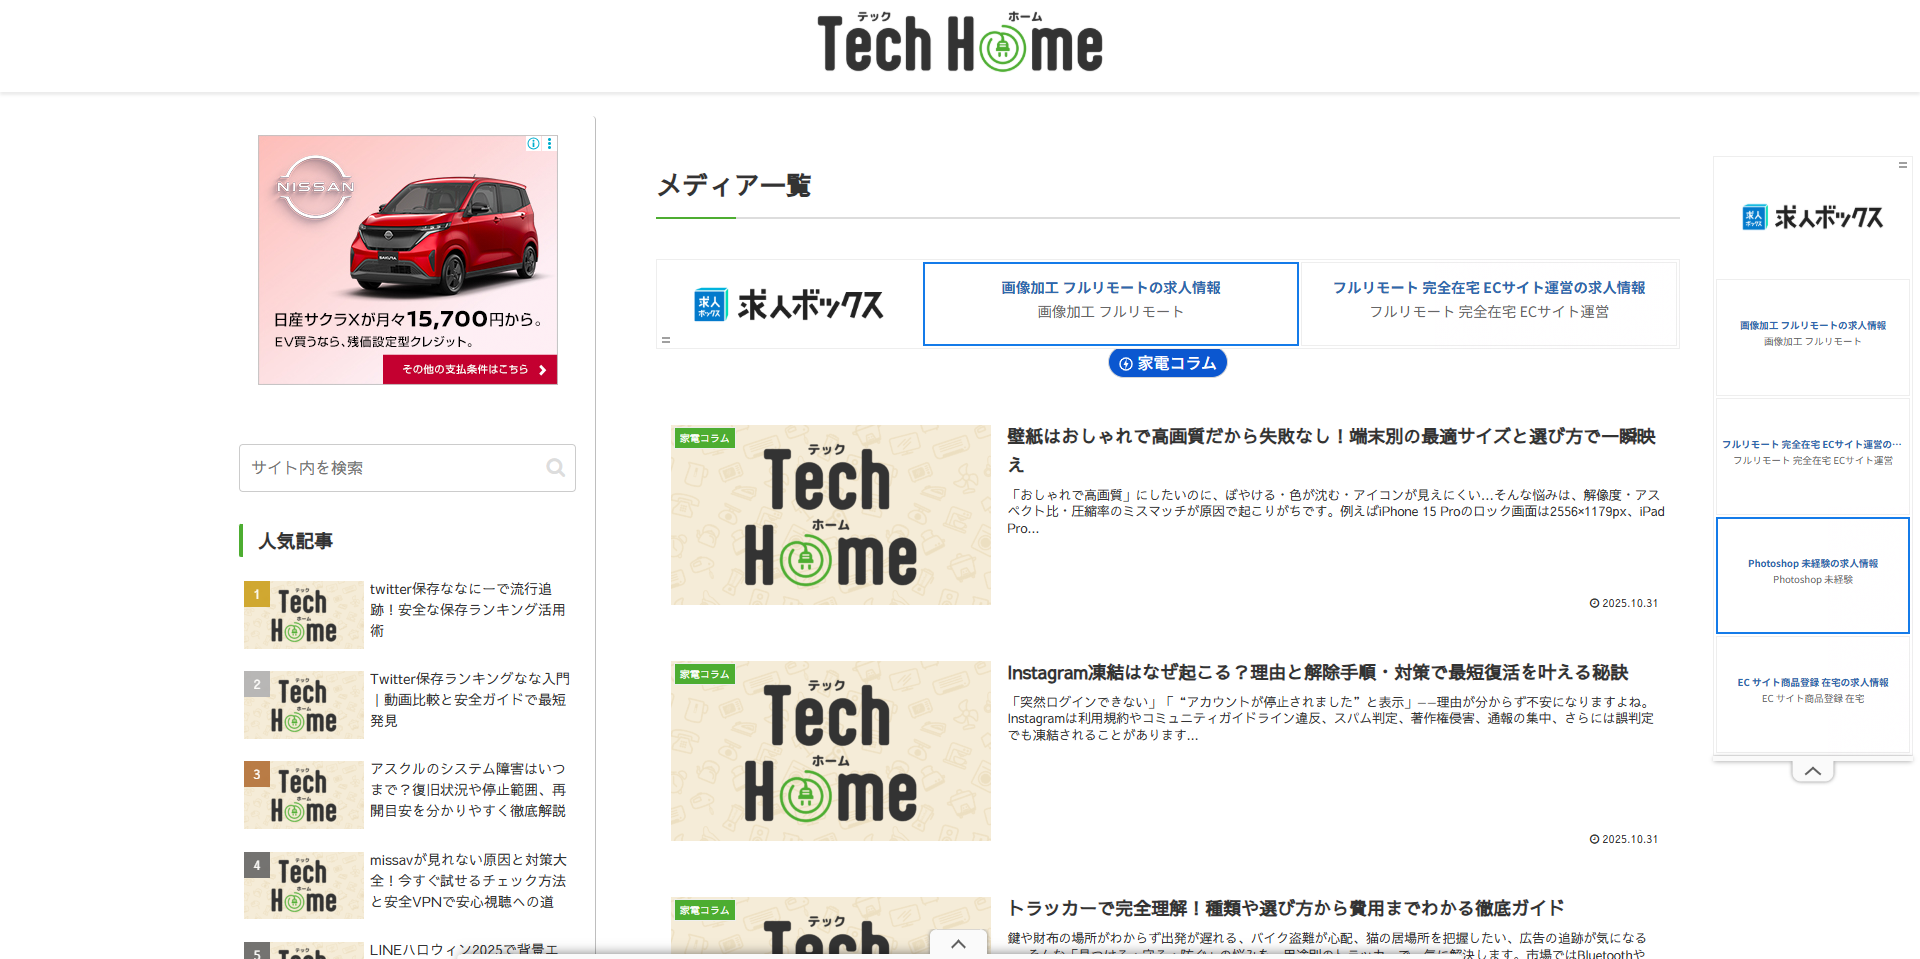The image size is (1920, 959).
Task: Click the その他の支払条件はこちら ad button
Action: coord(469,369)
